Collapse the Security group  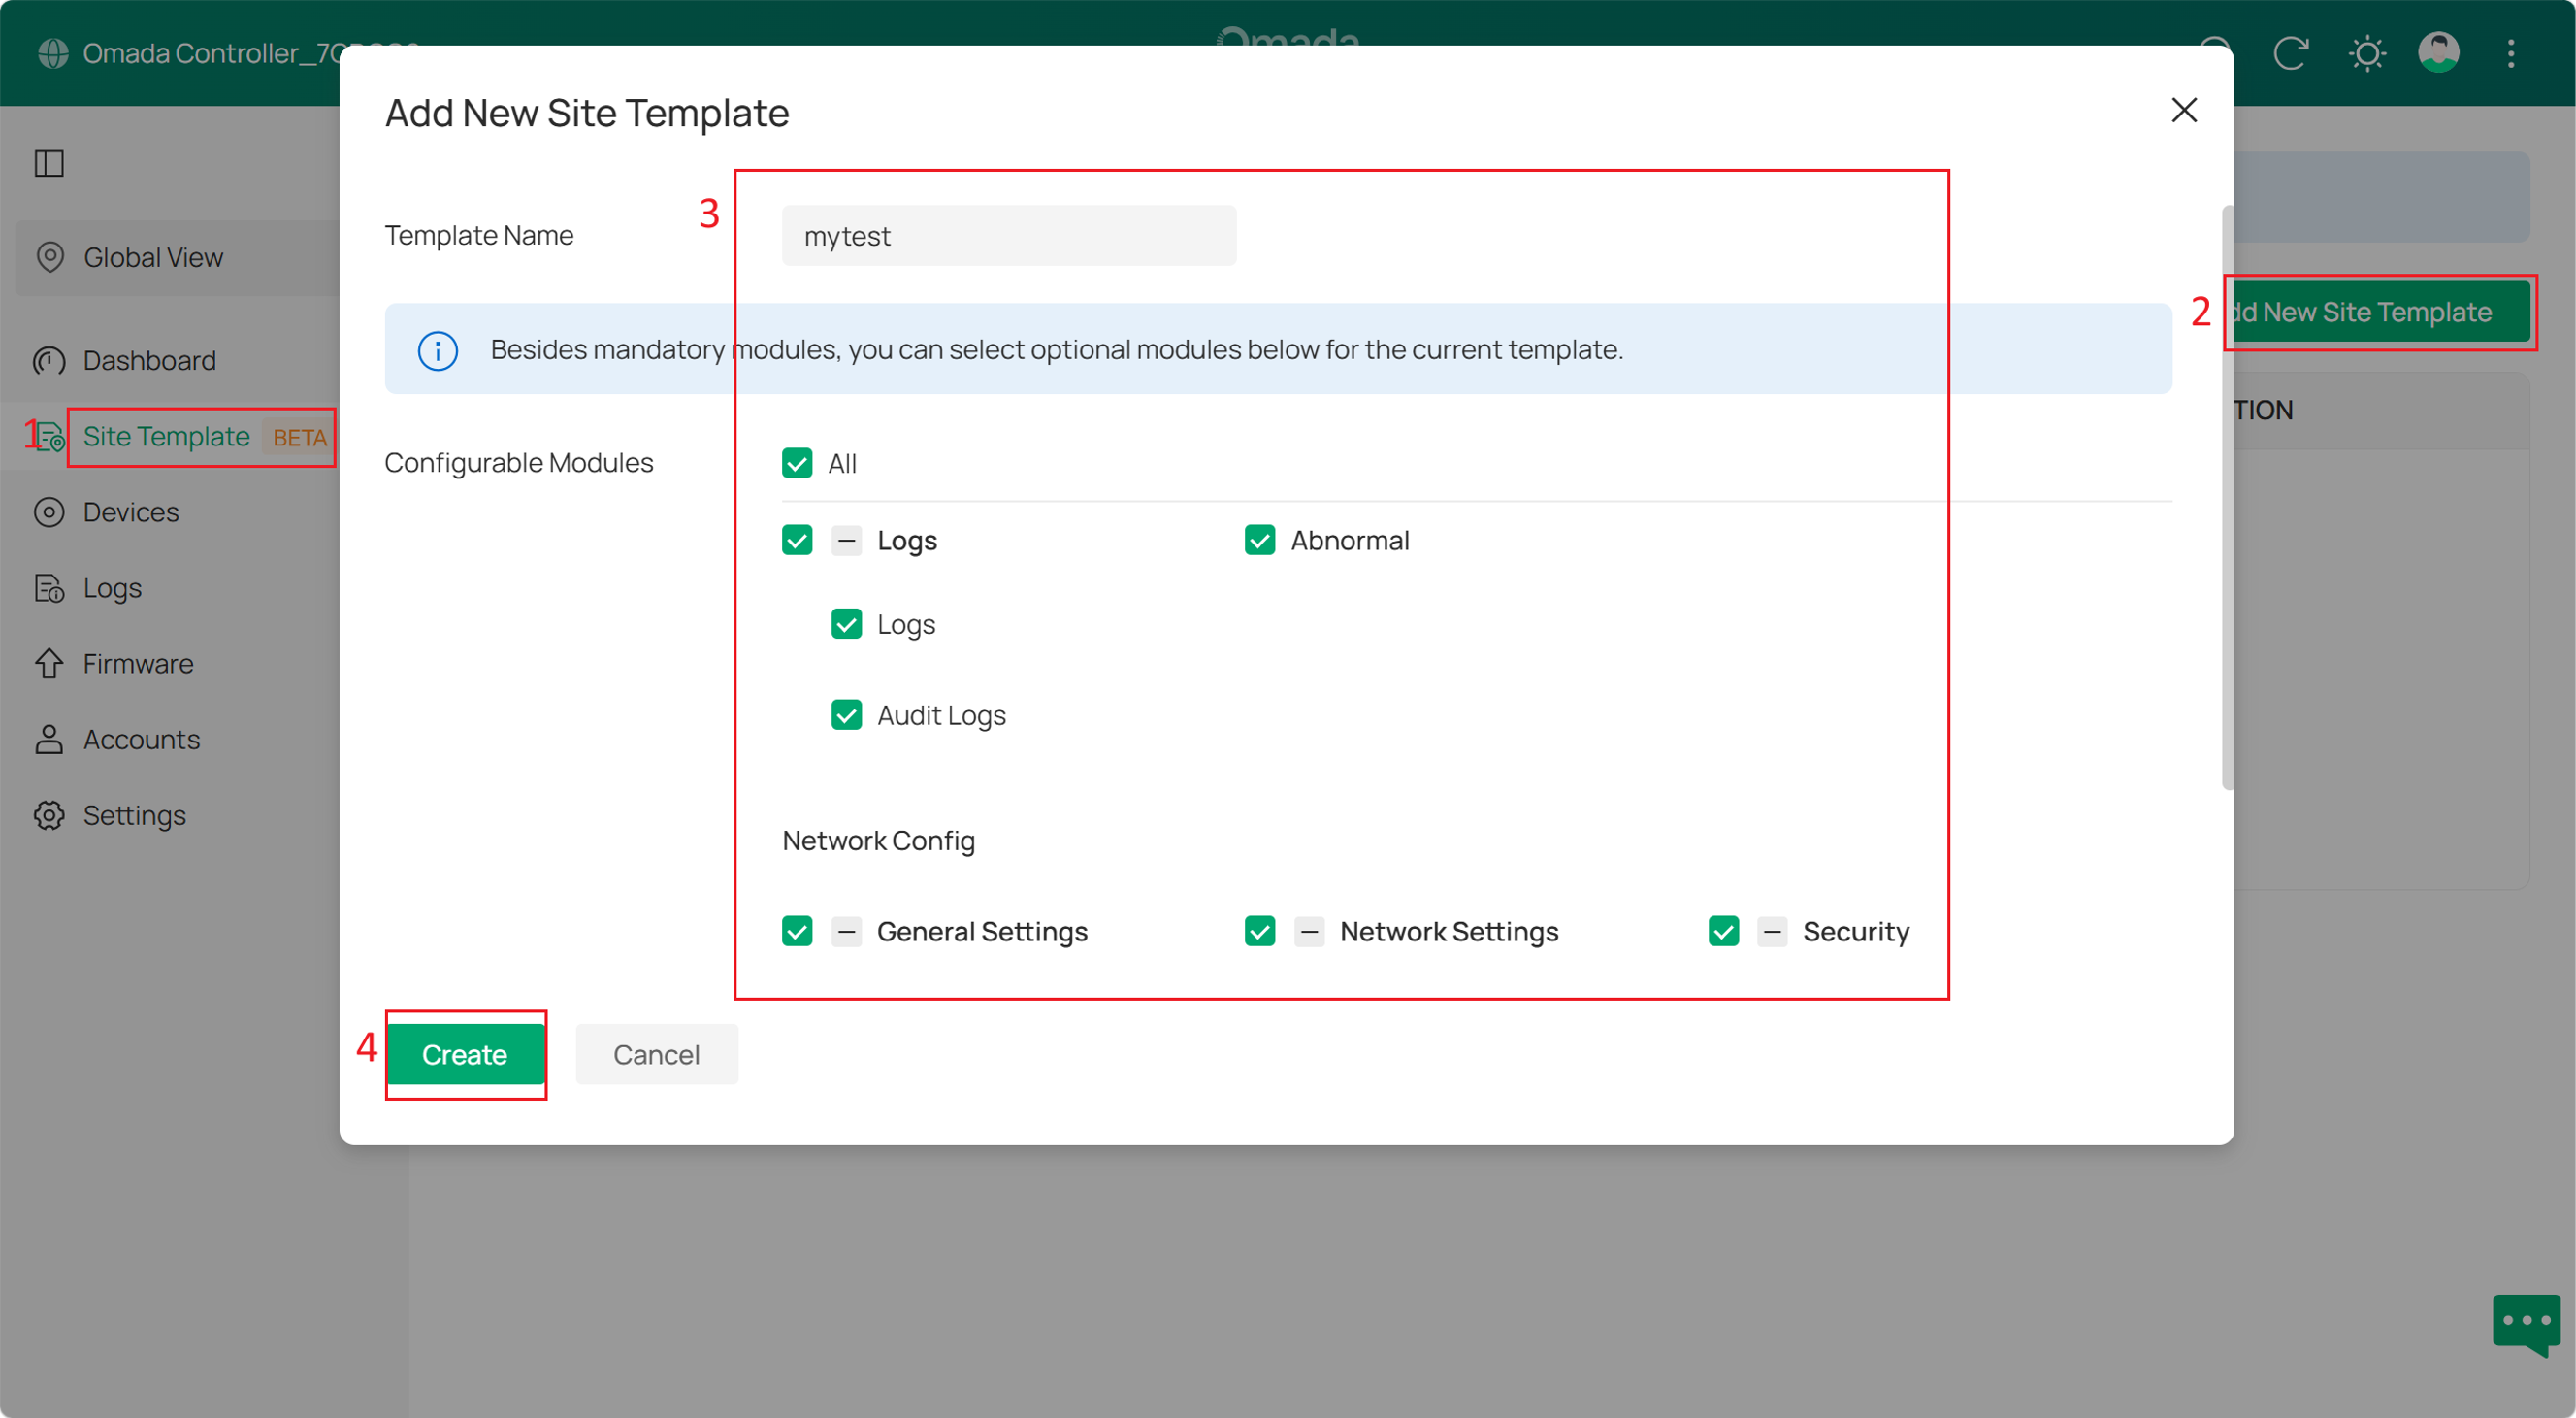point(1773,931)
